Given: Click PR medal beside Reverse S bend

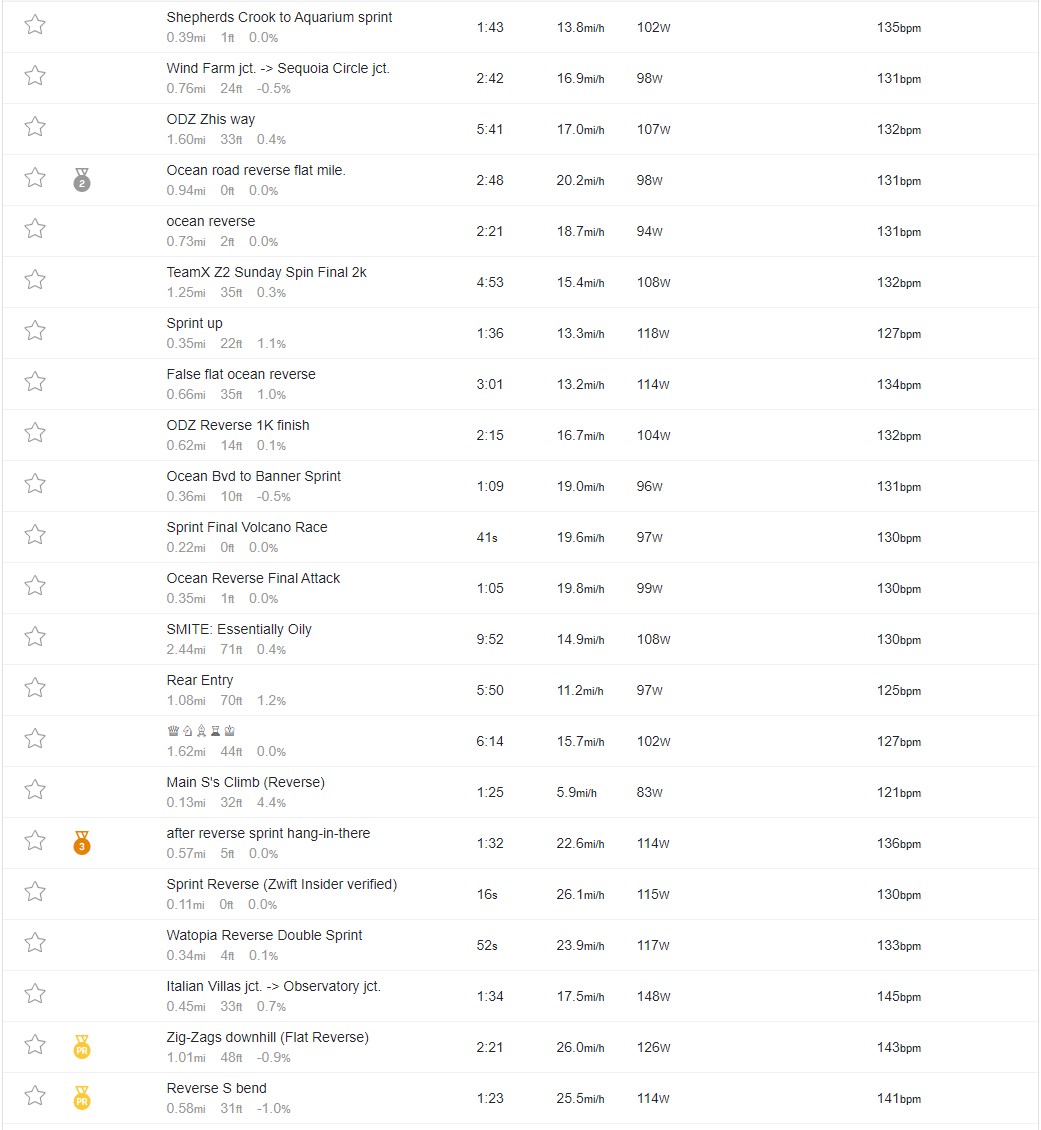Looking at the screenshot, I should point(82,1097).
